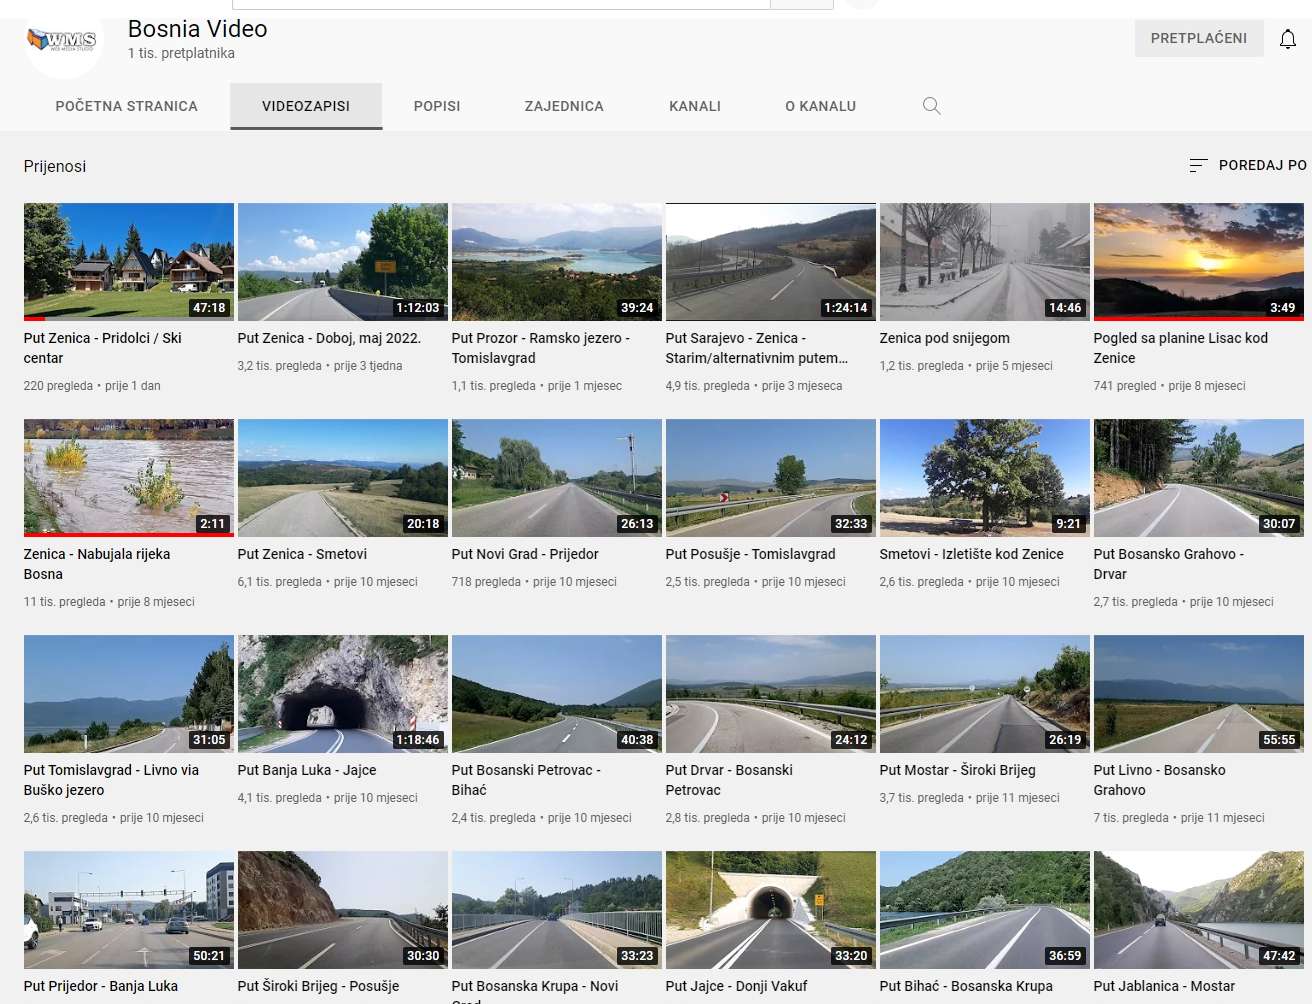Open the POREDAJ PO sort dropdown

coord(1248,165)
